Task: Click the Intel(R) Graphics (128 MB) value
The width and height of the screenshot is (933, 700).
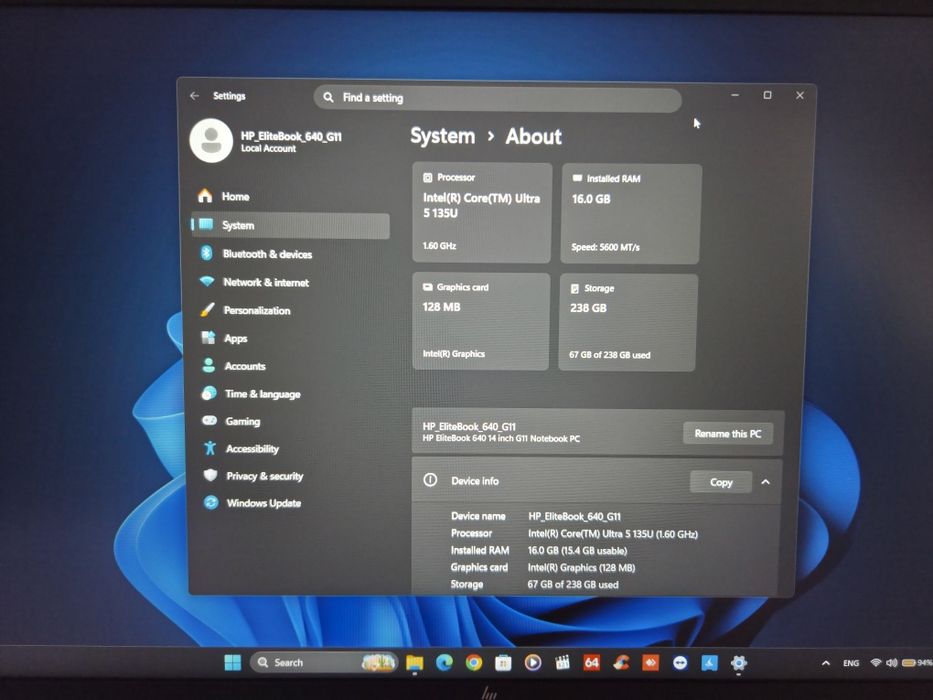Action: pos(581,568)
